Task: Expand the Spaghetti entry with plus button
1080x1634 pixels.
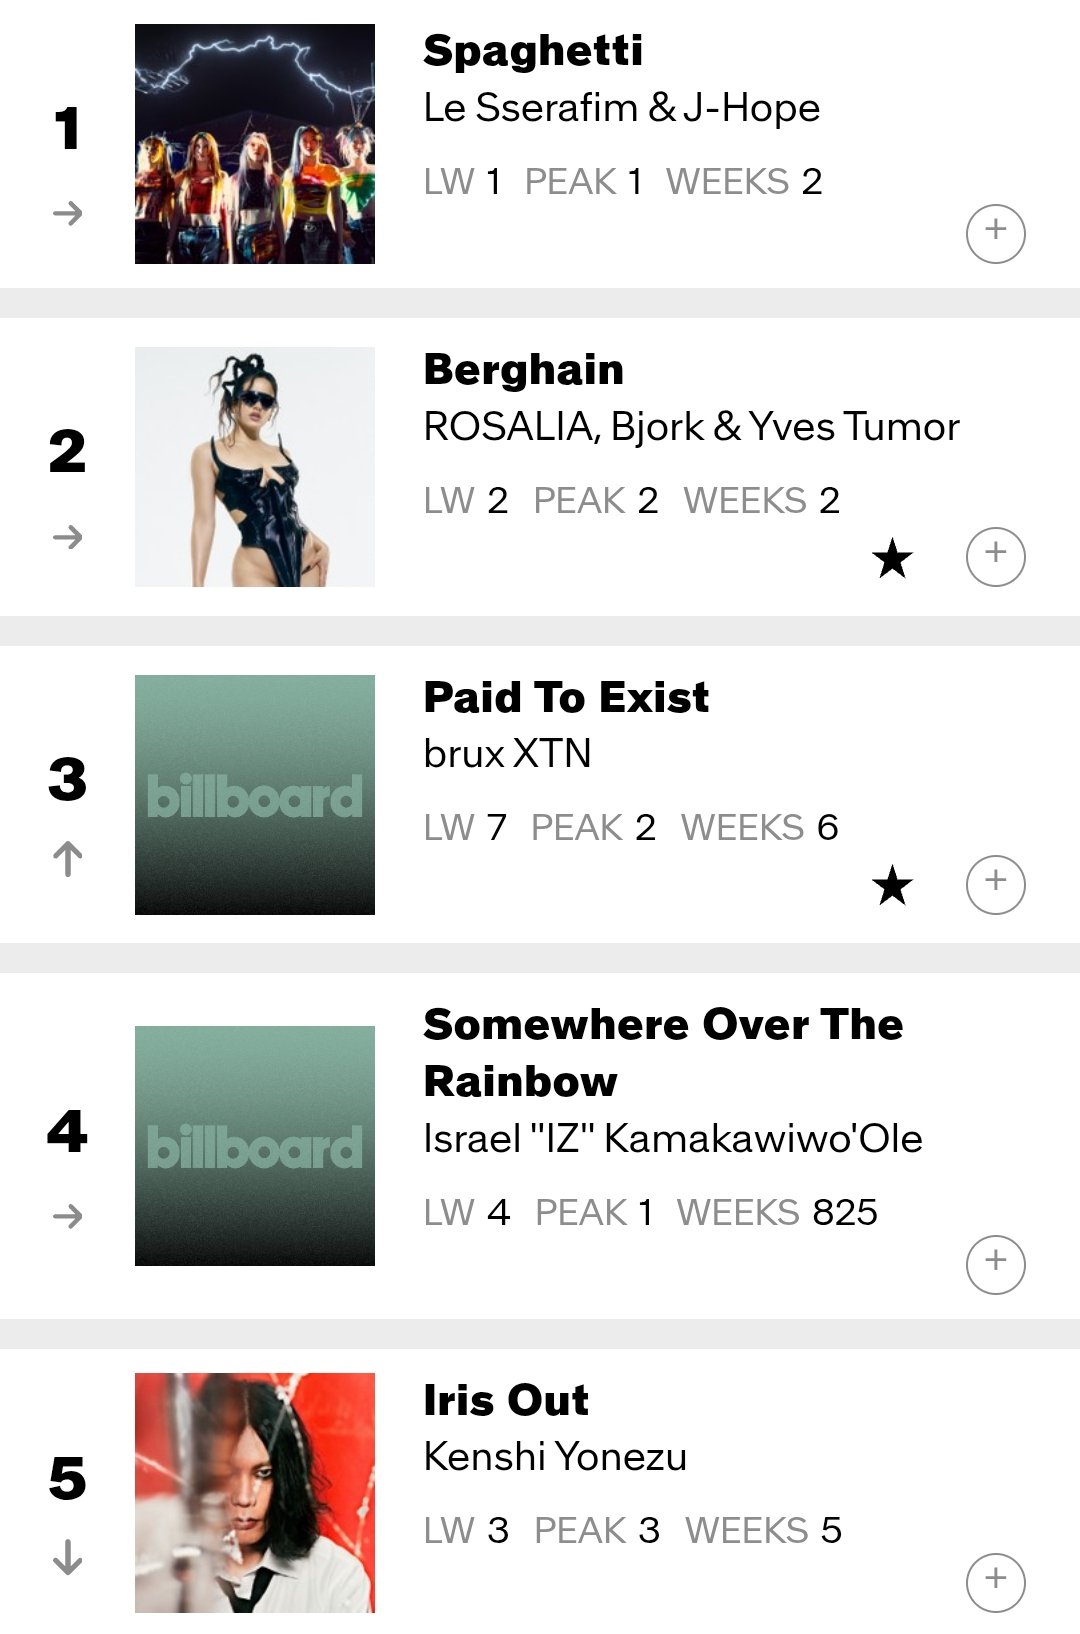Action: tap(995, 234)
